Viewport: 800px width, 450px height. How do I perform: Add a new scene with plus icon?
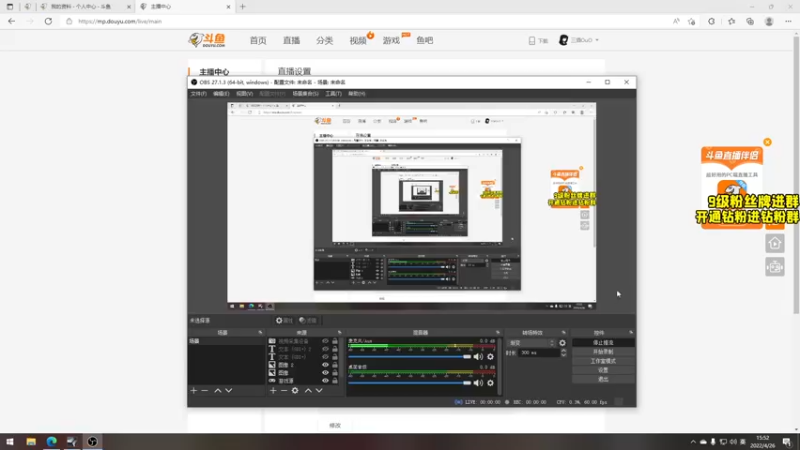pos(193,390)
